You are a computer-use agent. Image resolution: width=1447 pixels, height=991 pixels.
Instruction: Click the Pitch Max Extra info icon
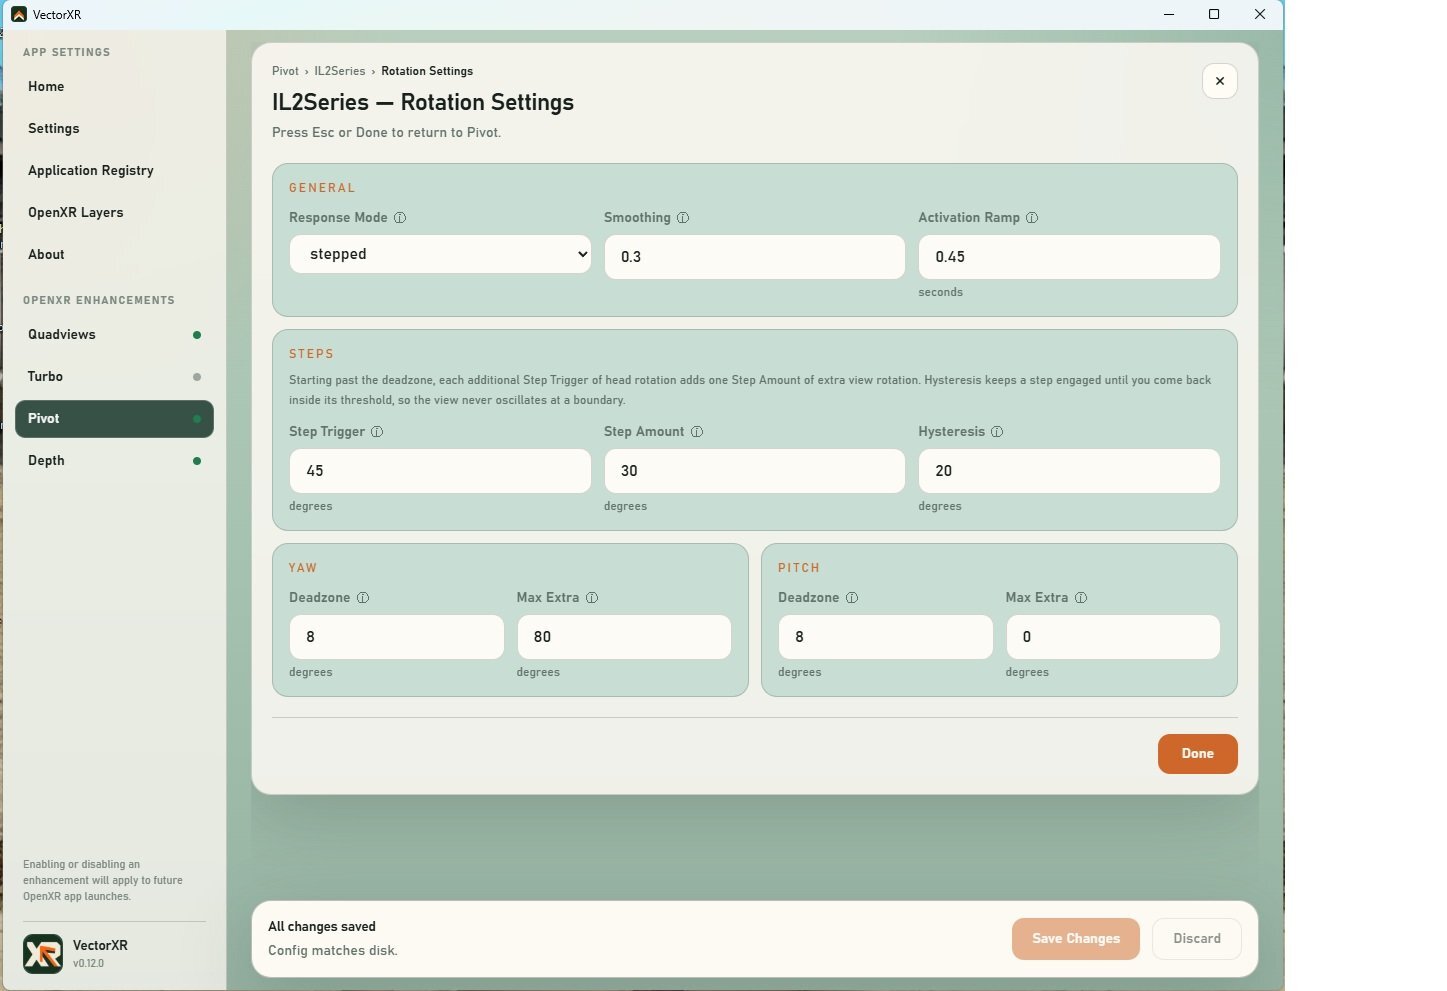click(x=1081, y=598)
